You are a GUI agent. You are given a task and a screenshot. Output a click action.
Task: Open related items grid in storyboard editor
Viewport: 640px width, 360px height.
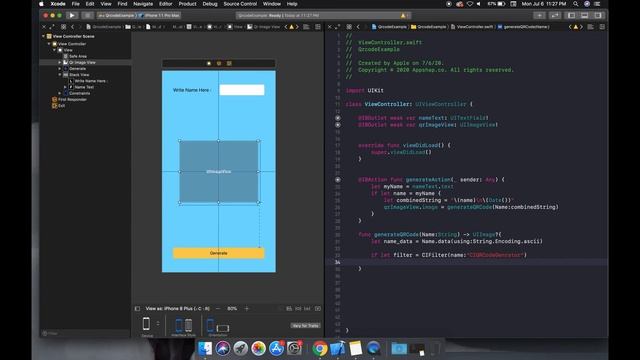point(63,27)
